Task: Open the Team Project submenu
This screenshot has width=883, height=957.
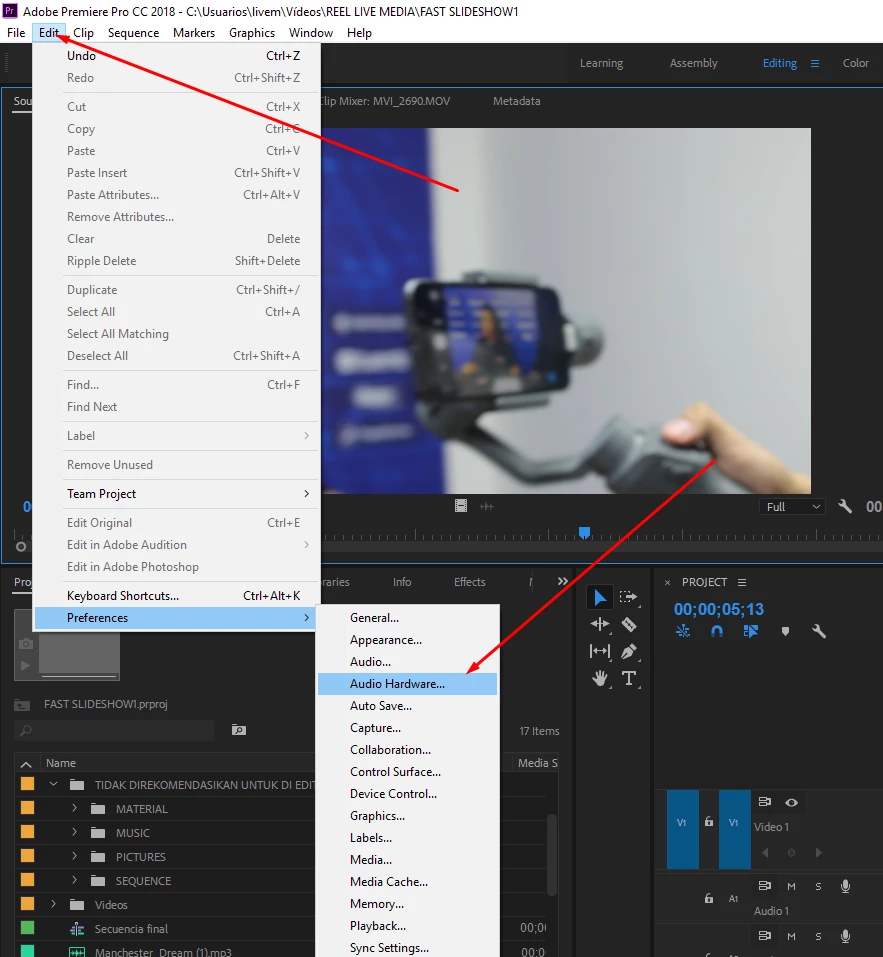Action: pyautogui.click(x=177, y=494)
